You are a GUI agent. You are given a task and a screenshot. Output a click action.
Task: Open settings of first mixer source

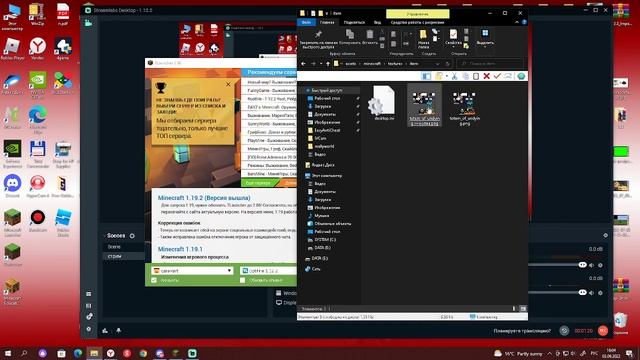(x=600, y=265)
